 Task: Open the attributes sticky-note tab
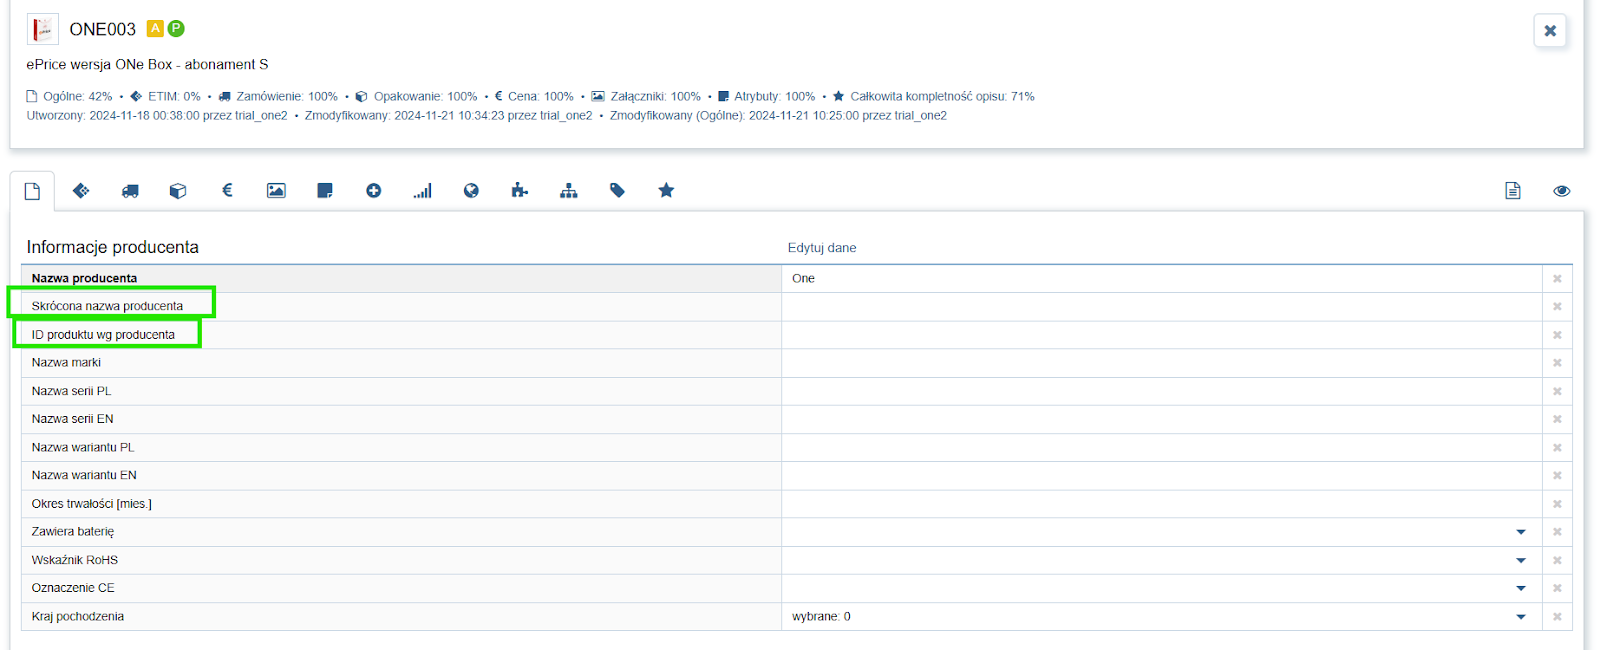pyautogui.click(x=325, y=191)
